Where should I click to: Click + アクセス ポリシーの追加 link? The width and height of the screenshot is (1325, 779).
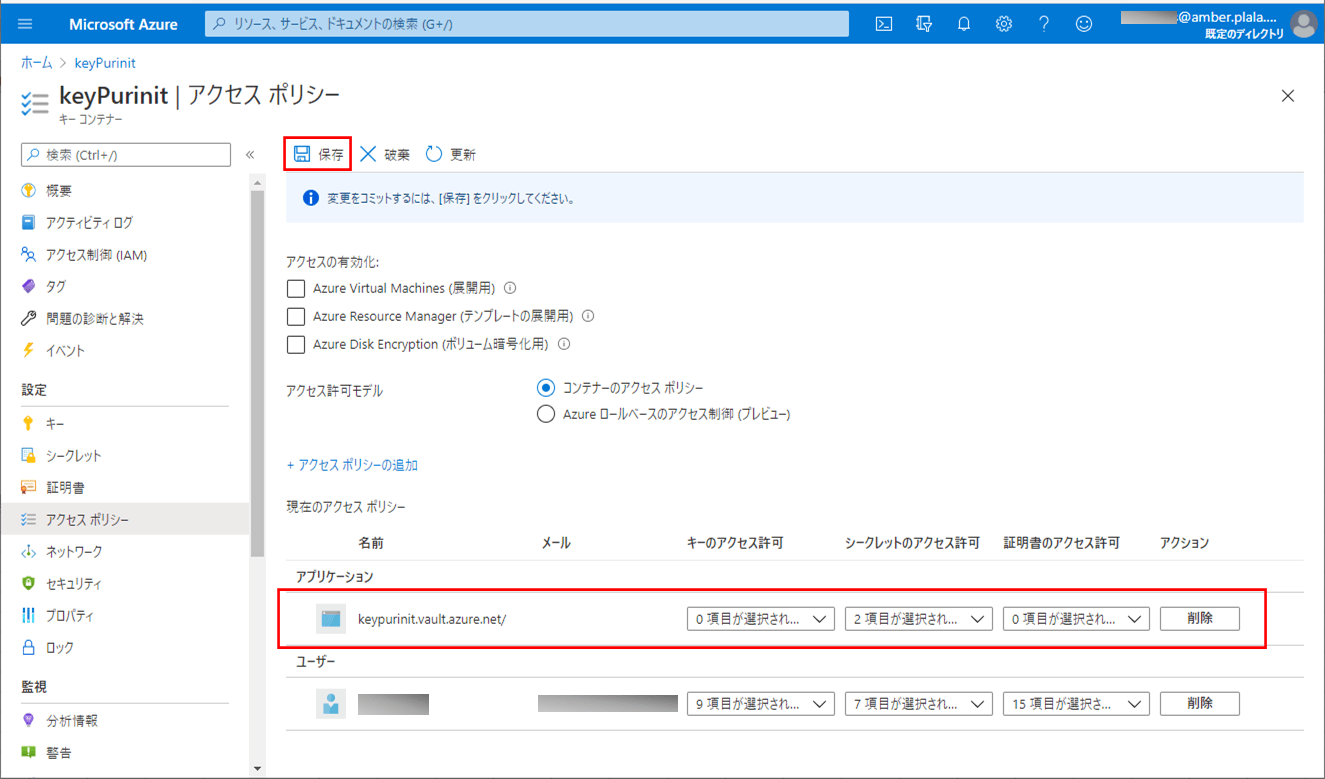(352, 465)
